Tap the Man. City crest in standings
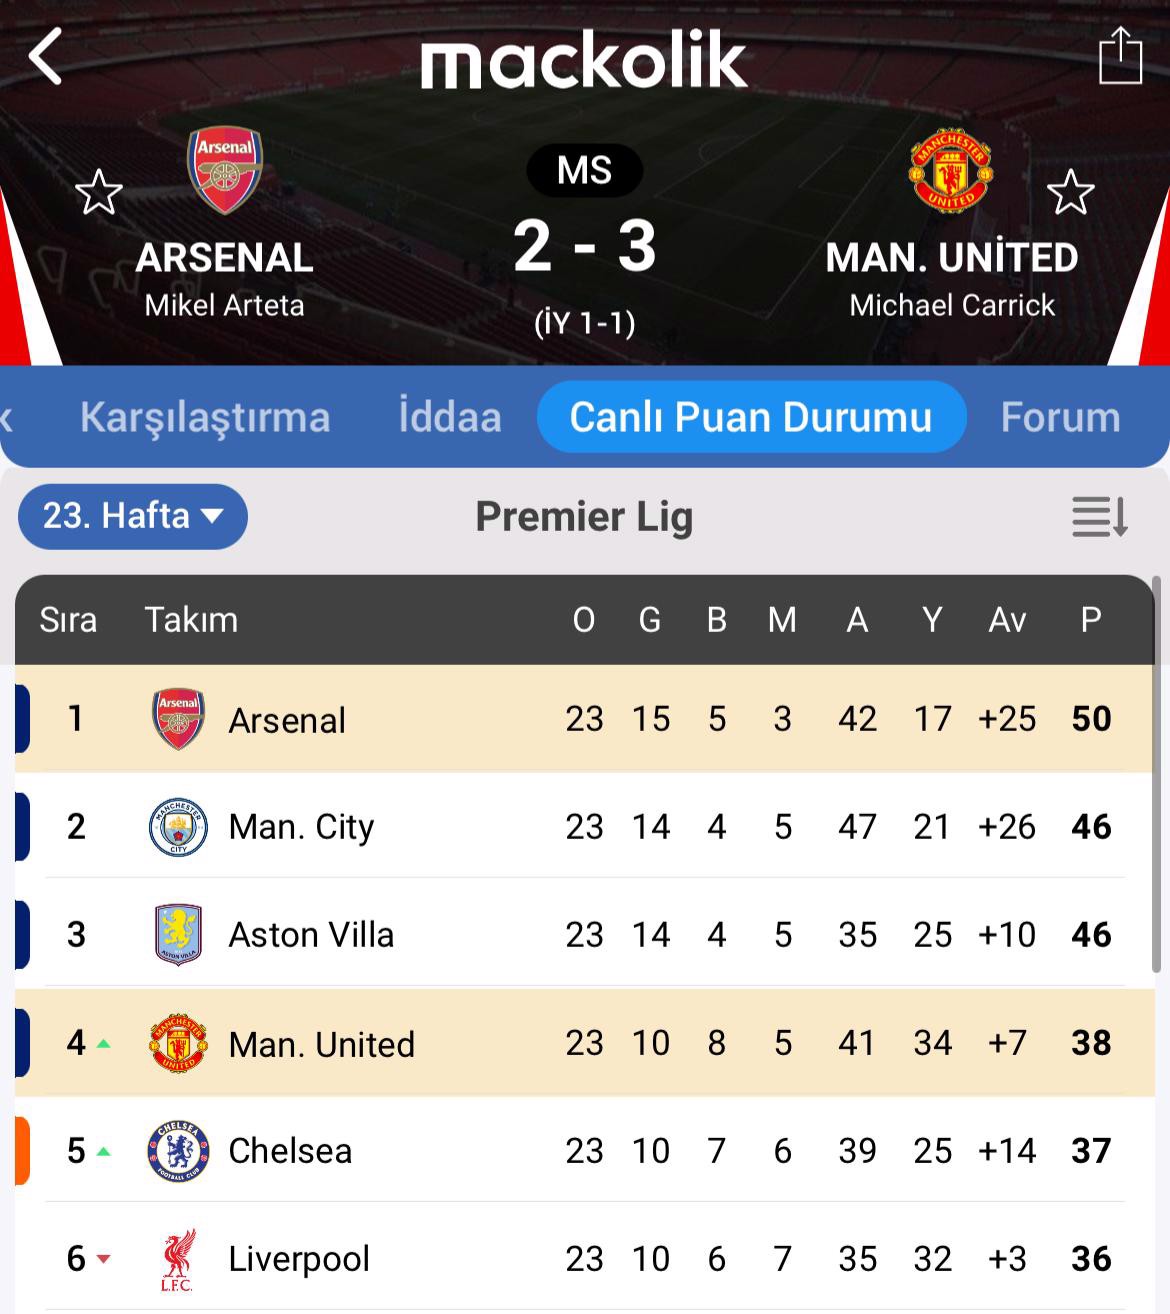The image size is (1170, 1314). 178,827
